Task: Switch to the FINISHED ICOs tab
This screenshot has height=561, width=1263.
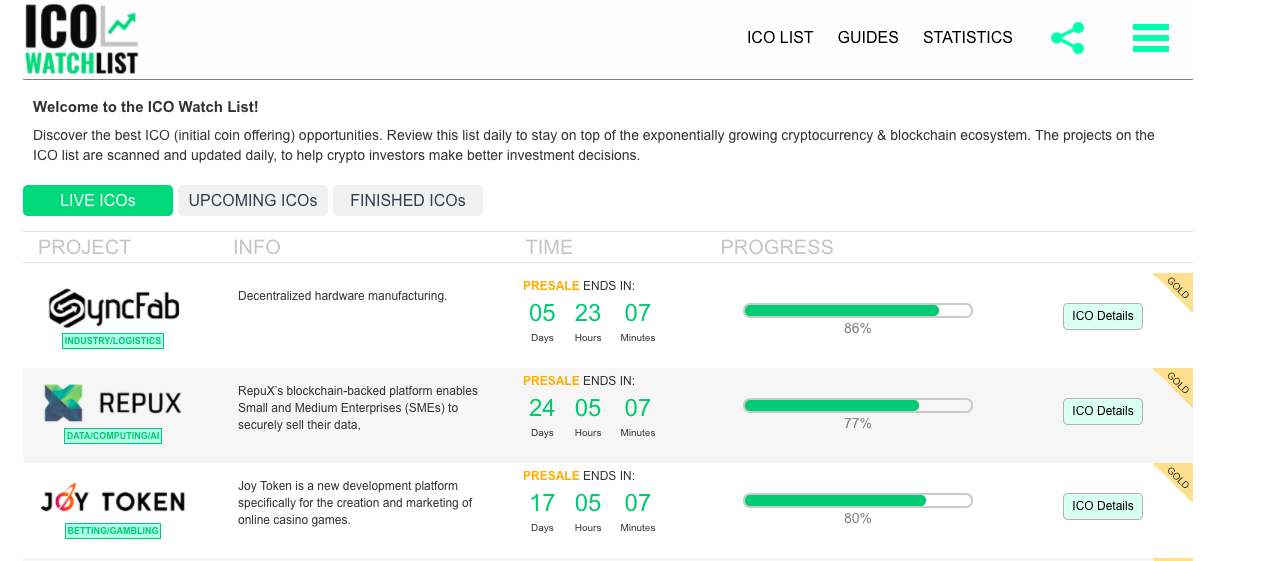Action: point(408,200)
